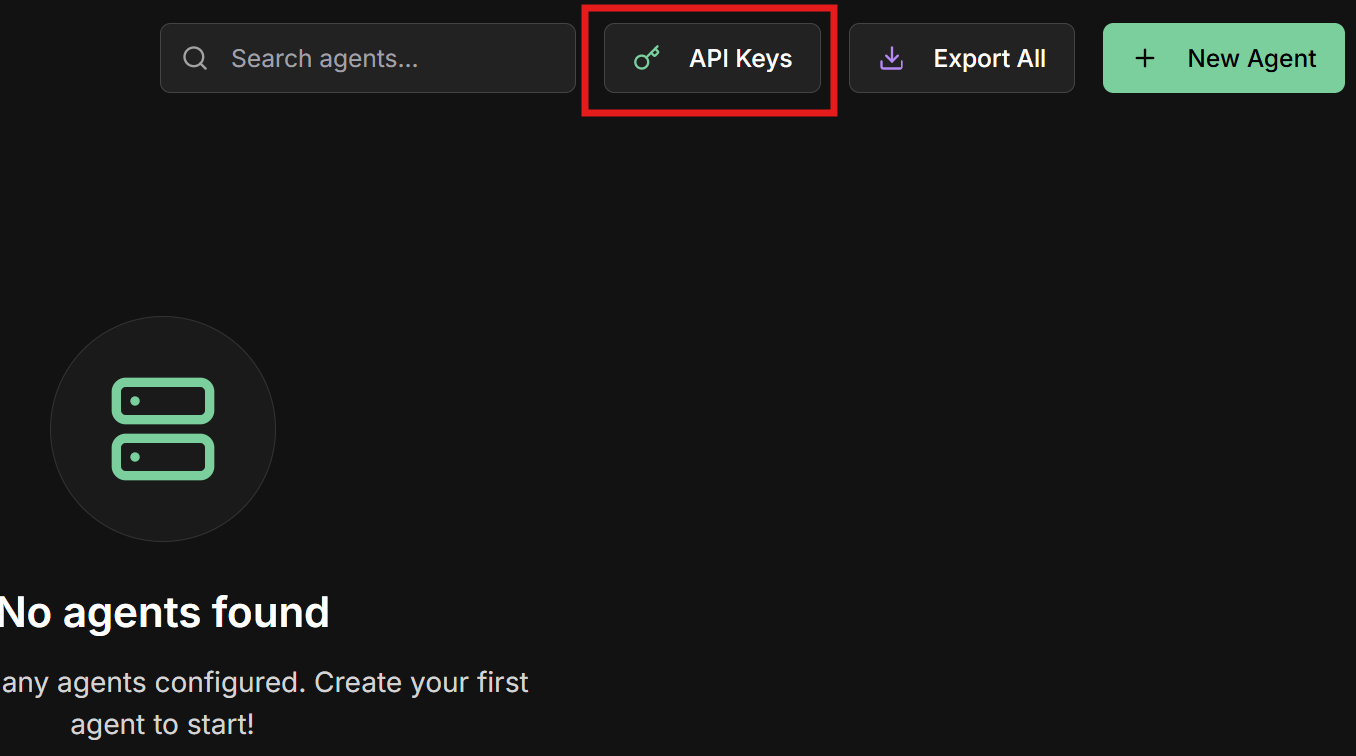1356x756 pixels.
Task: Click "Export All" to download agents
Action: (961, 58)
